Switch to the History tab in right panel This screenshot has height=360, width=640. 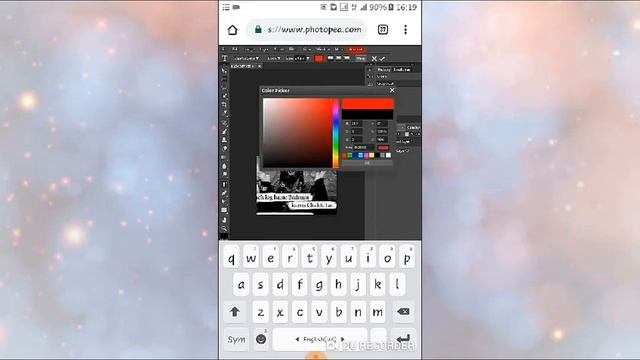click(x=383, y=70)
